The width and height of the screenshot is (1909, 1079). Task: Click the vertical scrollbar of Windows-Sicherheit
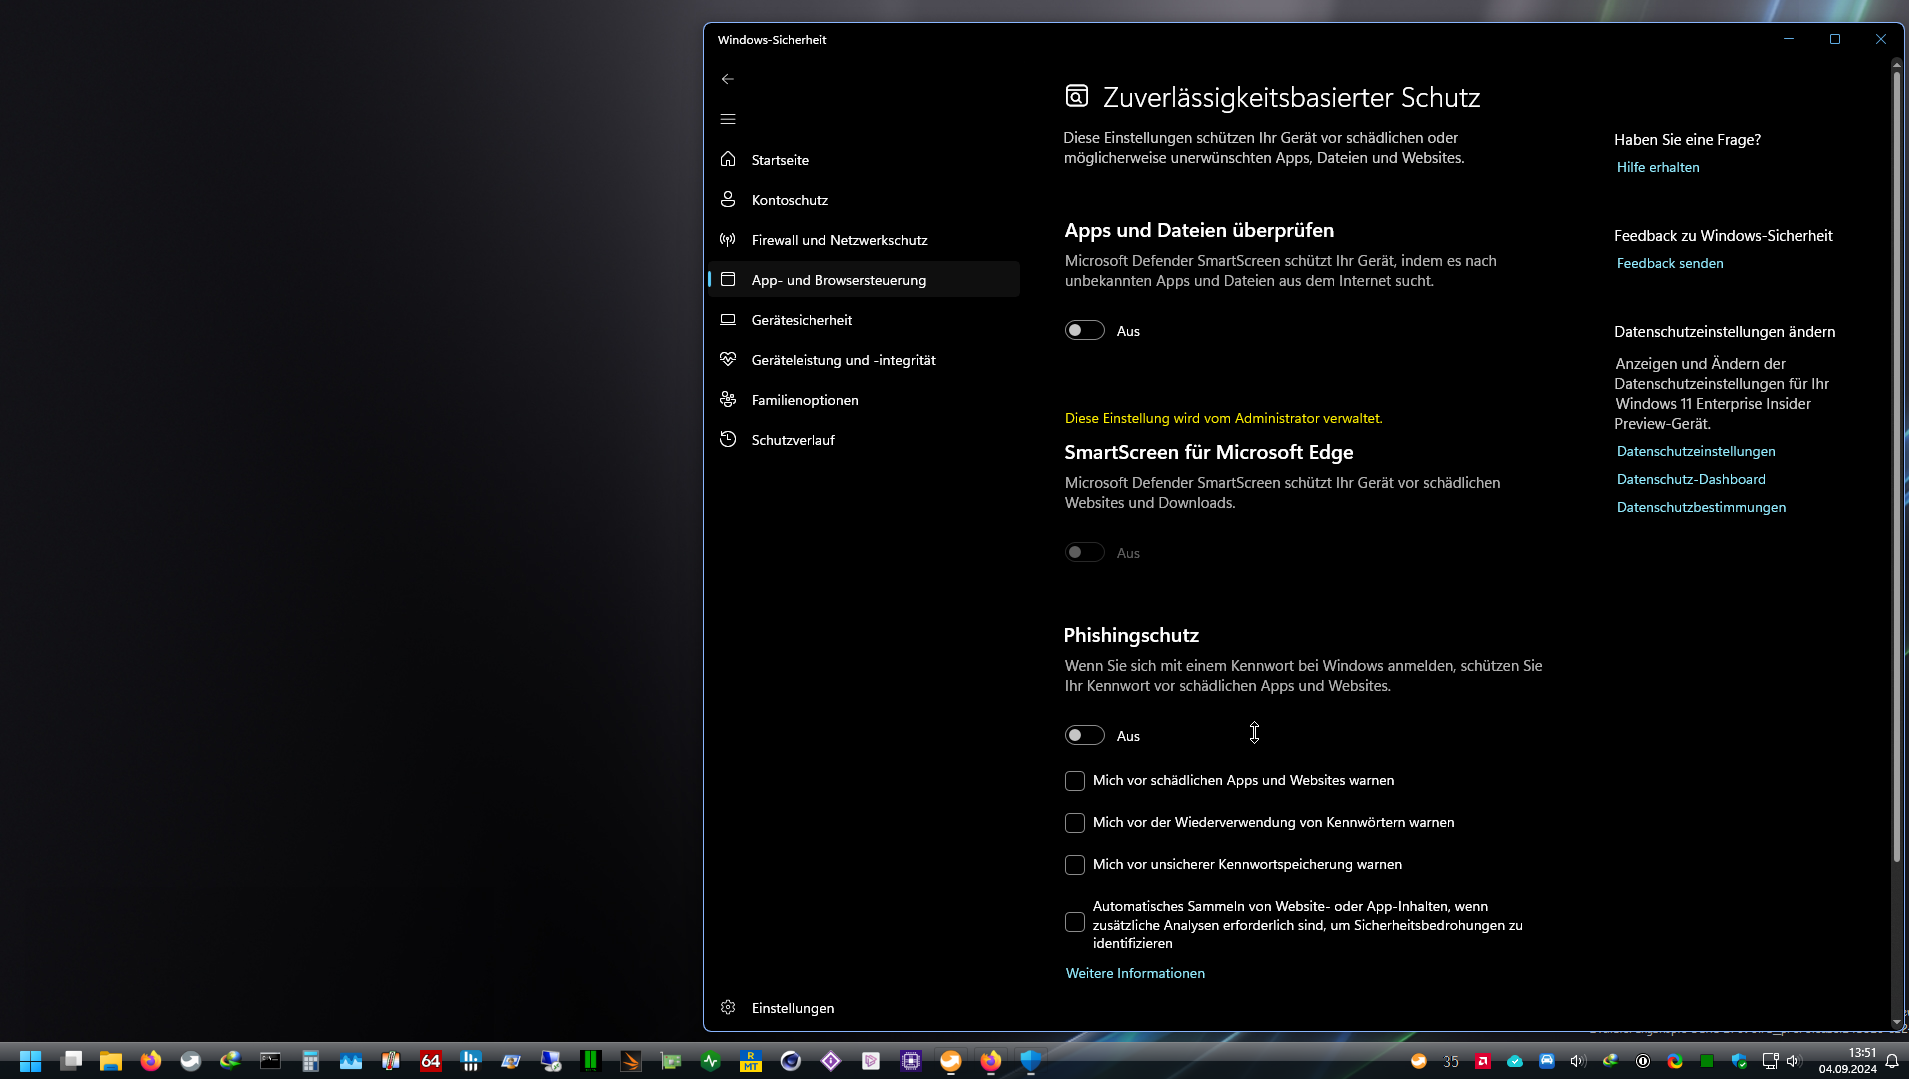coord(1896,466)
